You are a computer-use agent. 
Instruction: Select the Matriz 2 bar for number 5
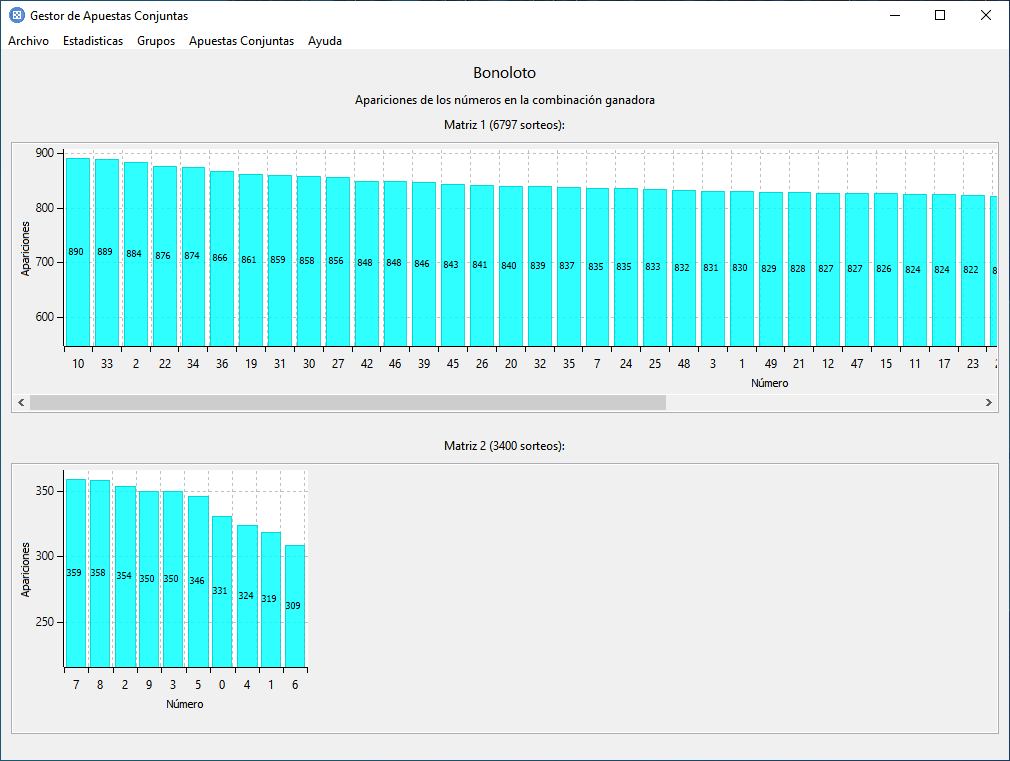point(198,581)
